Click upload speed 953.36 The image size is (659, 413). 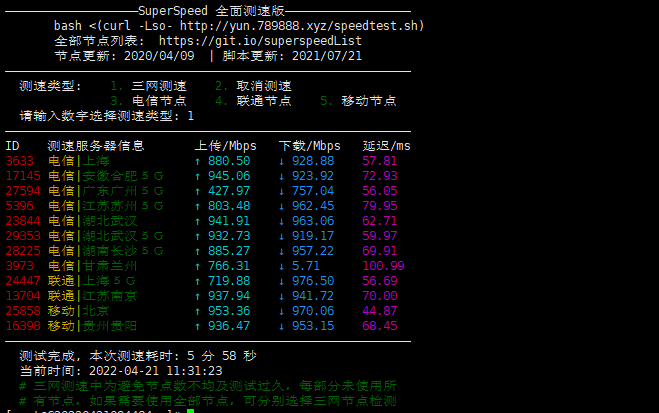pyautogui.click(x=229, y=311)
